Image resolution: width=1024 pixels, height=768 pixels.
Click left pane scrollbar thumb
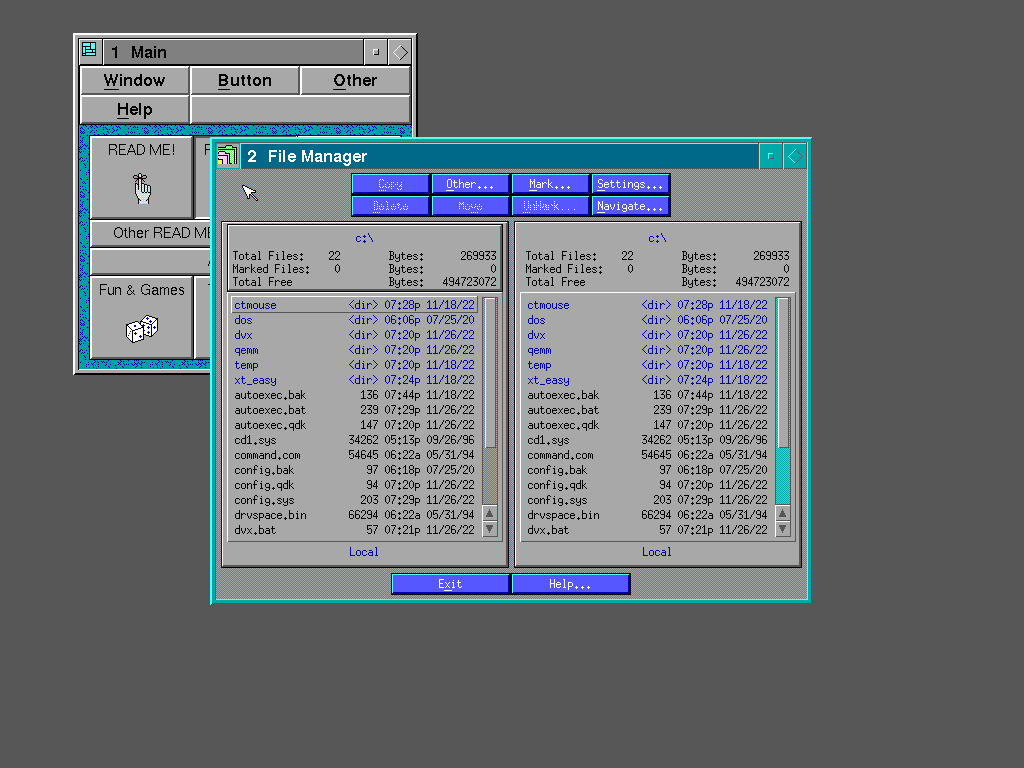coord(490,373)
